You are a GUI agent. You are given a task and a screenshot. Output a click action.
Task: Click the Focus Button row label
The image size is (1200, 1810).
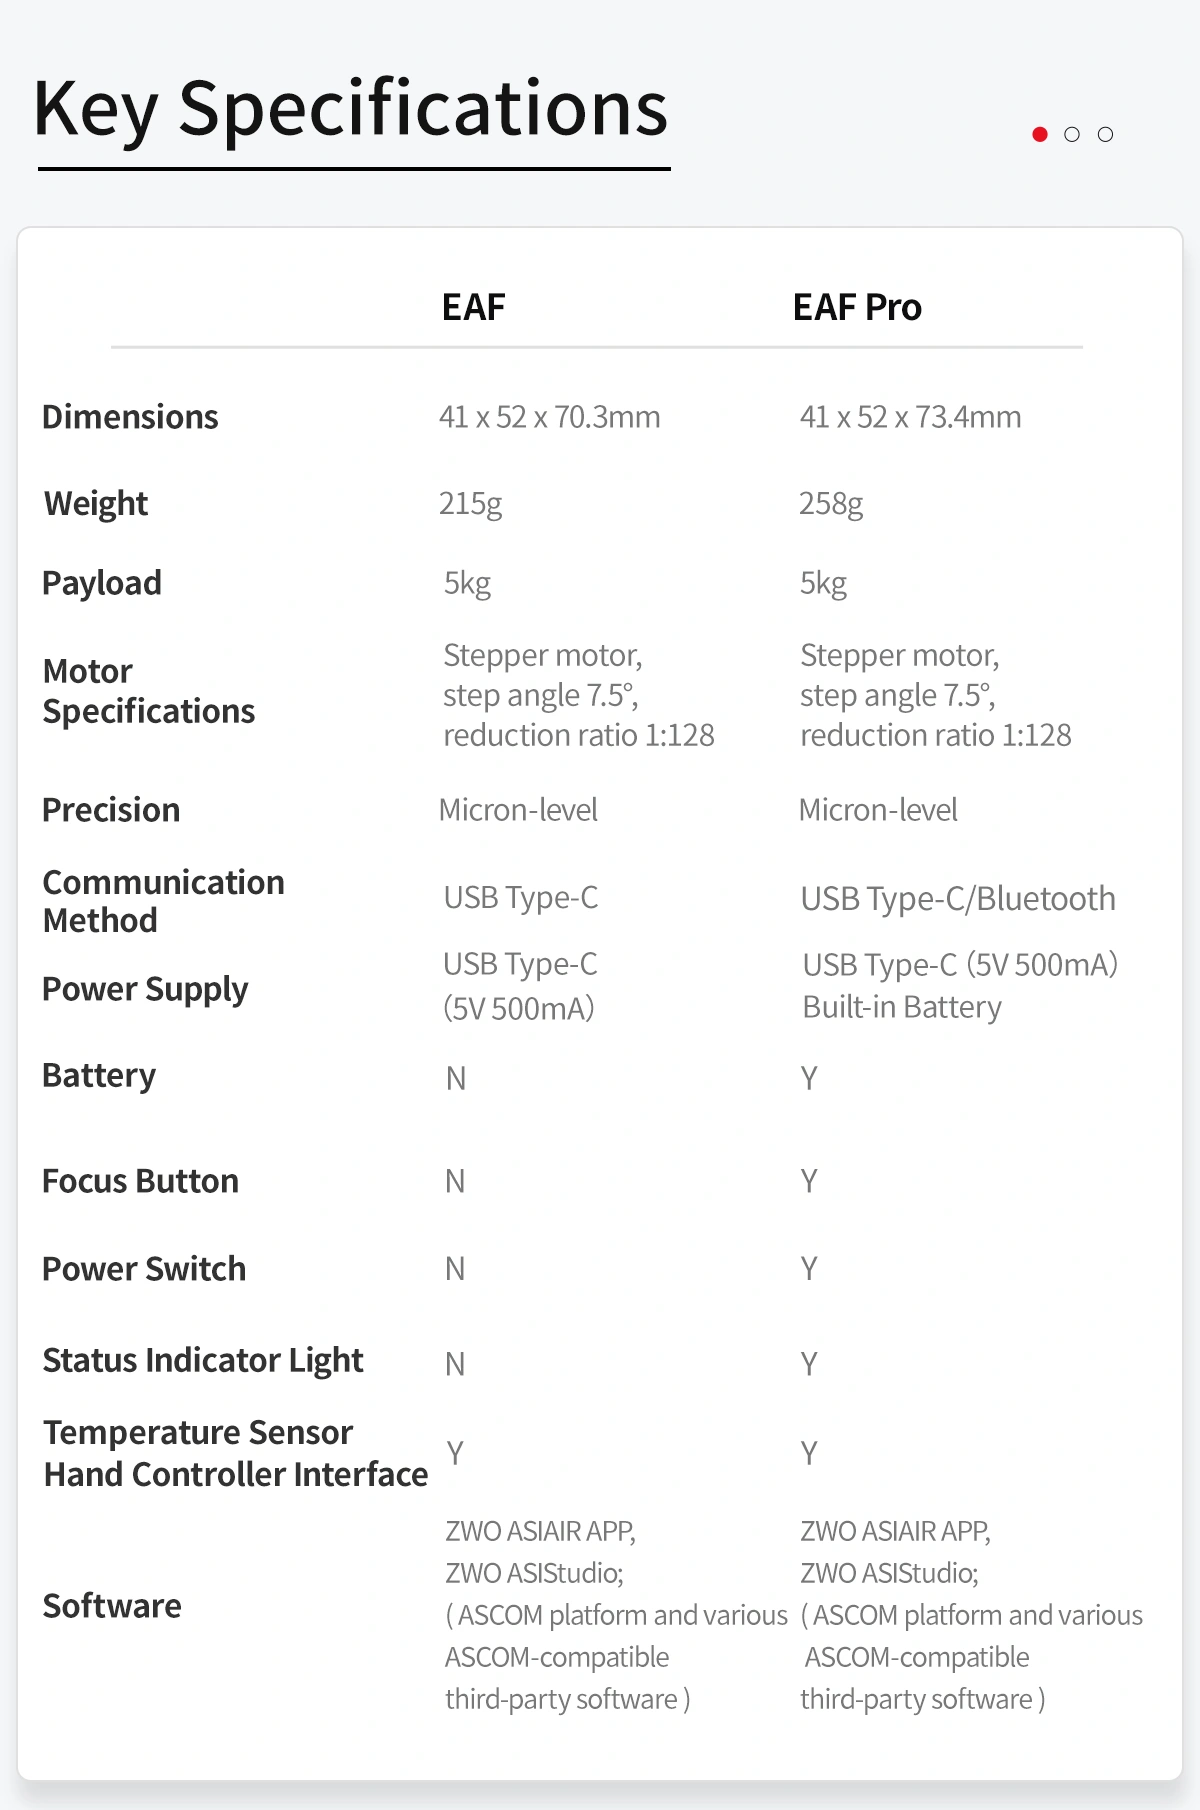[x=140, y=1181]
